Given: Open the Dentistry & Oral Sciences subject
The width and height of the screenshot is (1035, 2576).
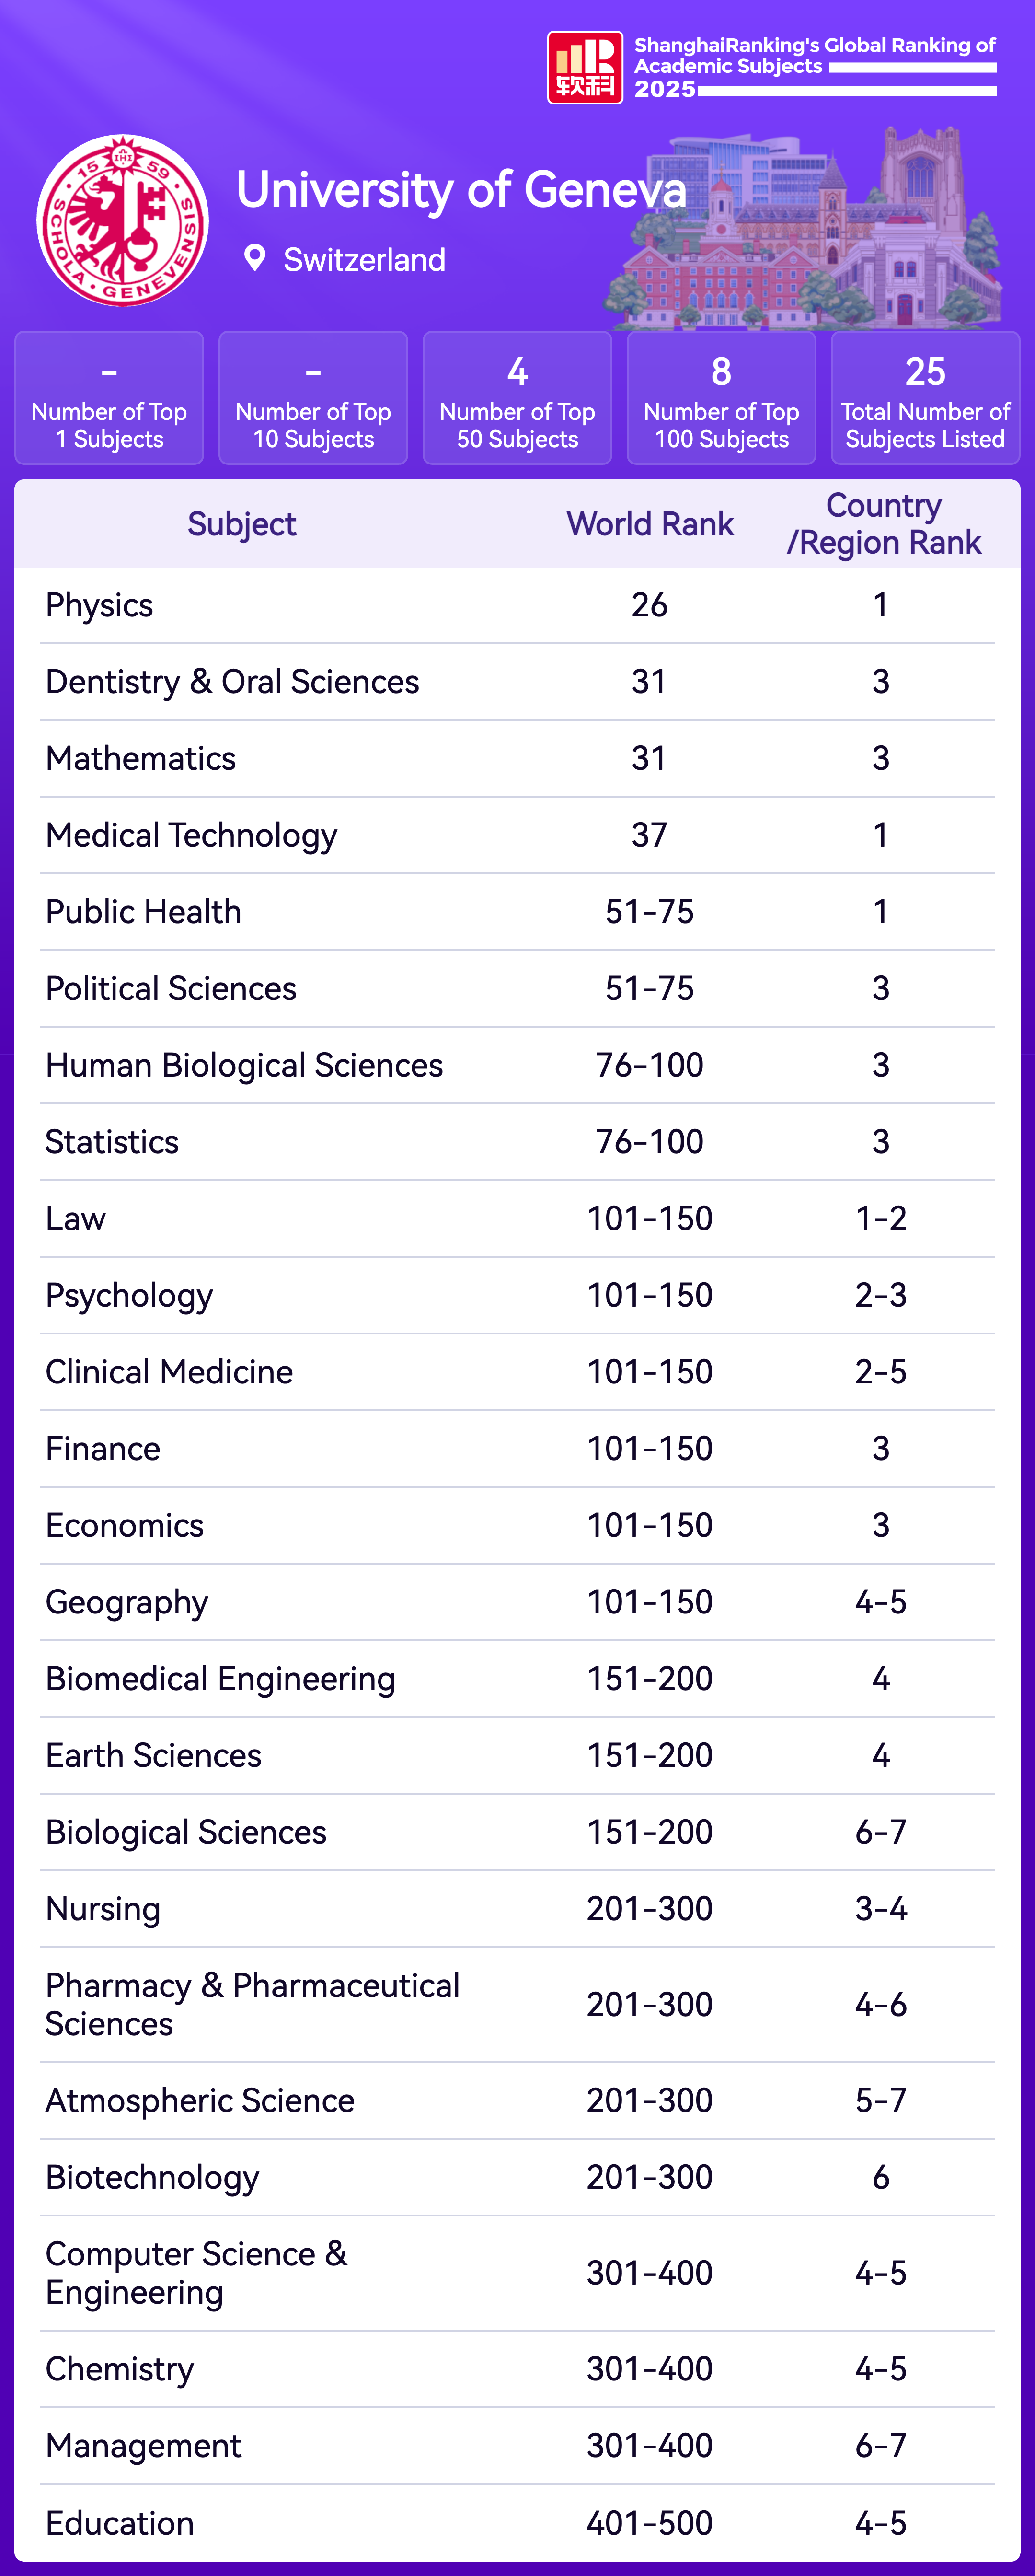Looking at the screenshot, I should 232,682.
